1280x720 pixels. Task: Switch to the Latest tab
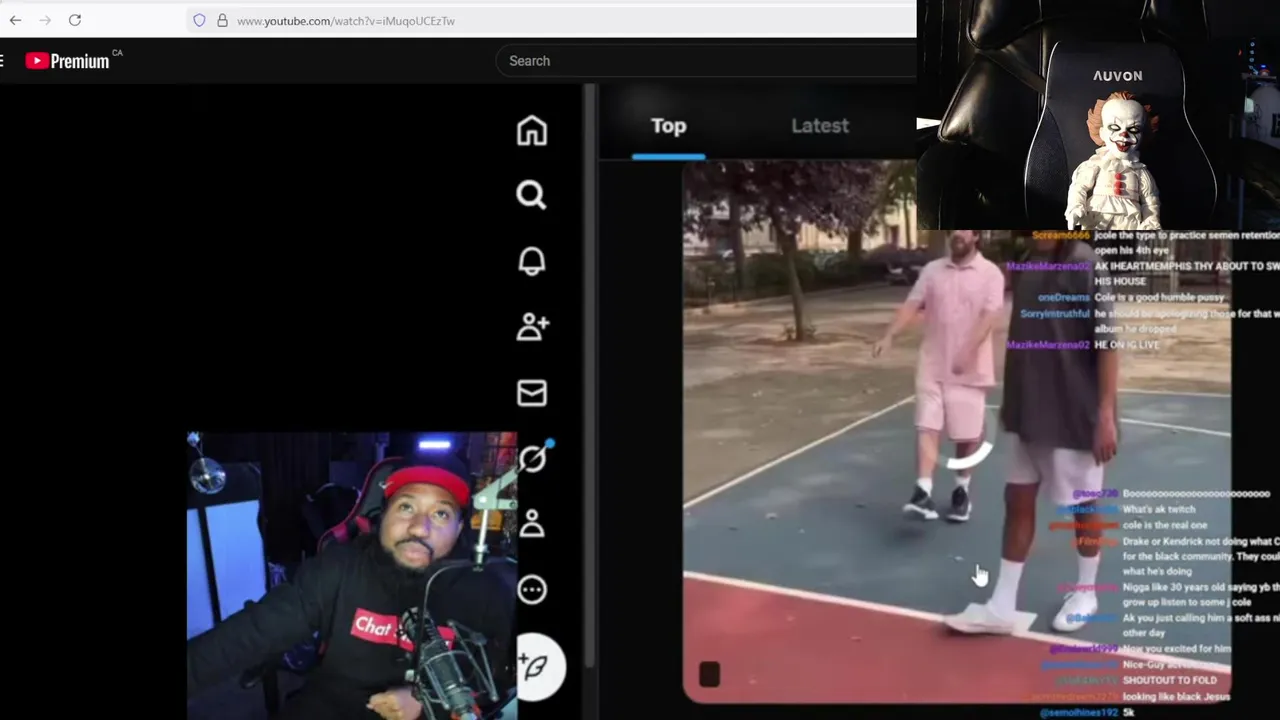click(x=820, y=126)
